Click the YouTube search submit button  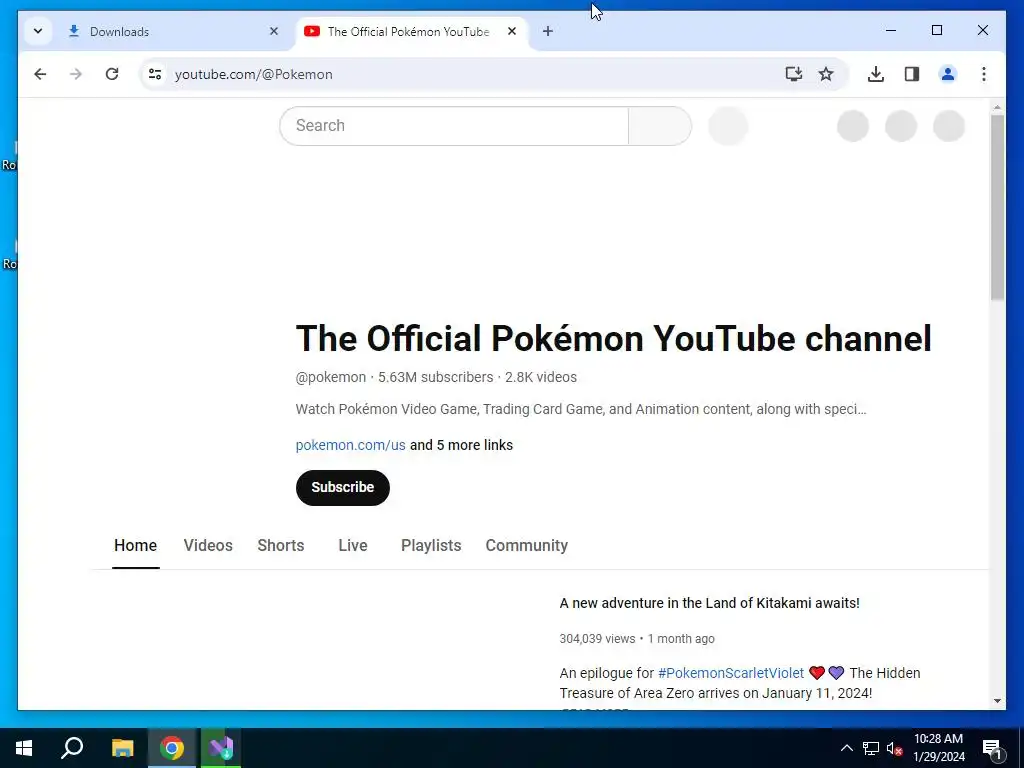[x=660, y=125]
